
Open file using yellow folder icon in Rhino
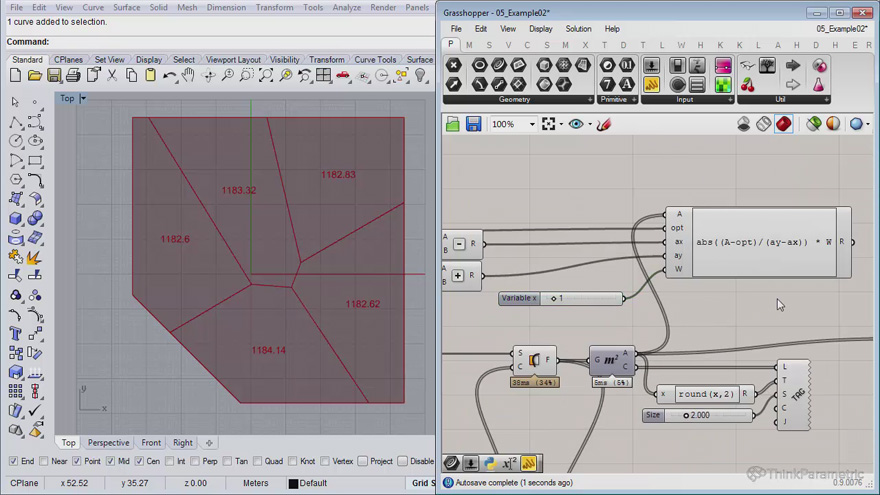(x=35, y=75)
